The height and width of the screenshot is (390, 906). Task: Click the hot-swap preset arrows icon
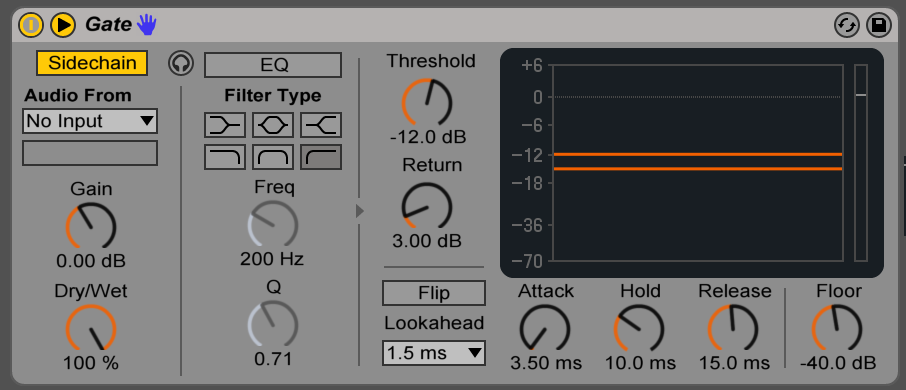point(846,25)
